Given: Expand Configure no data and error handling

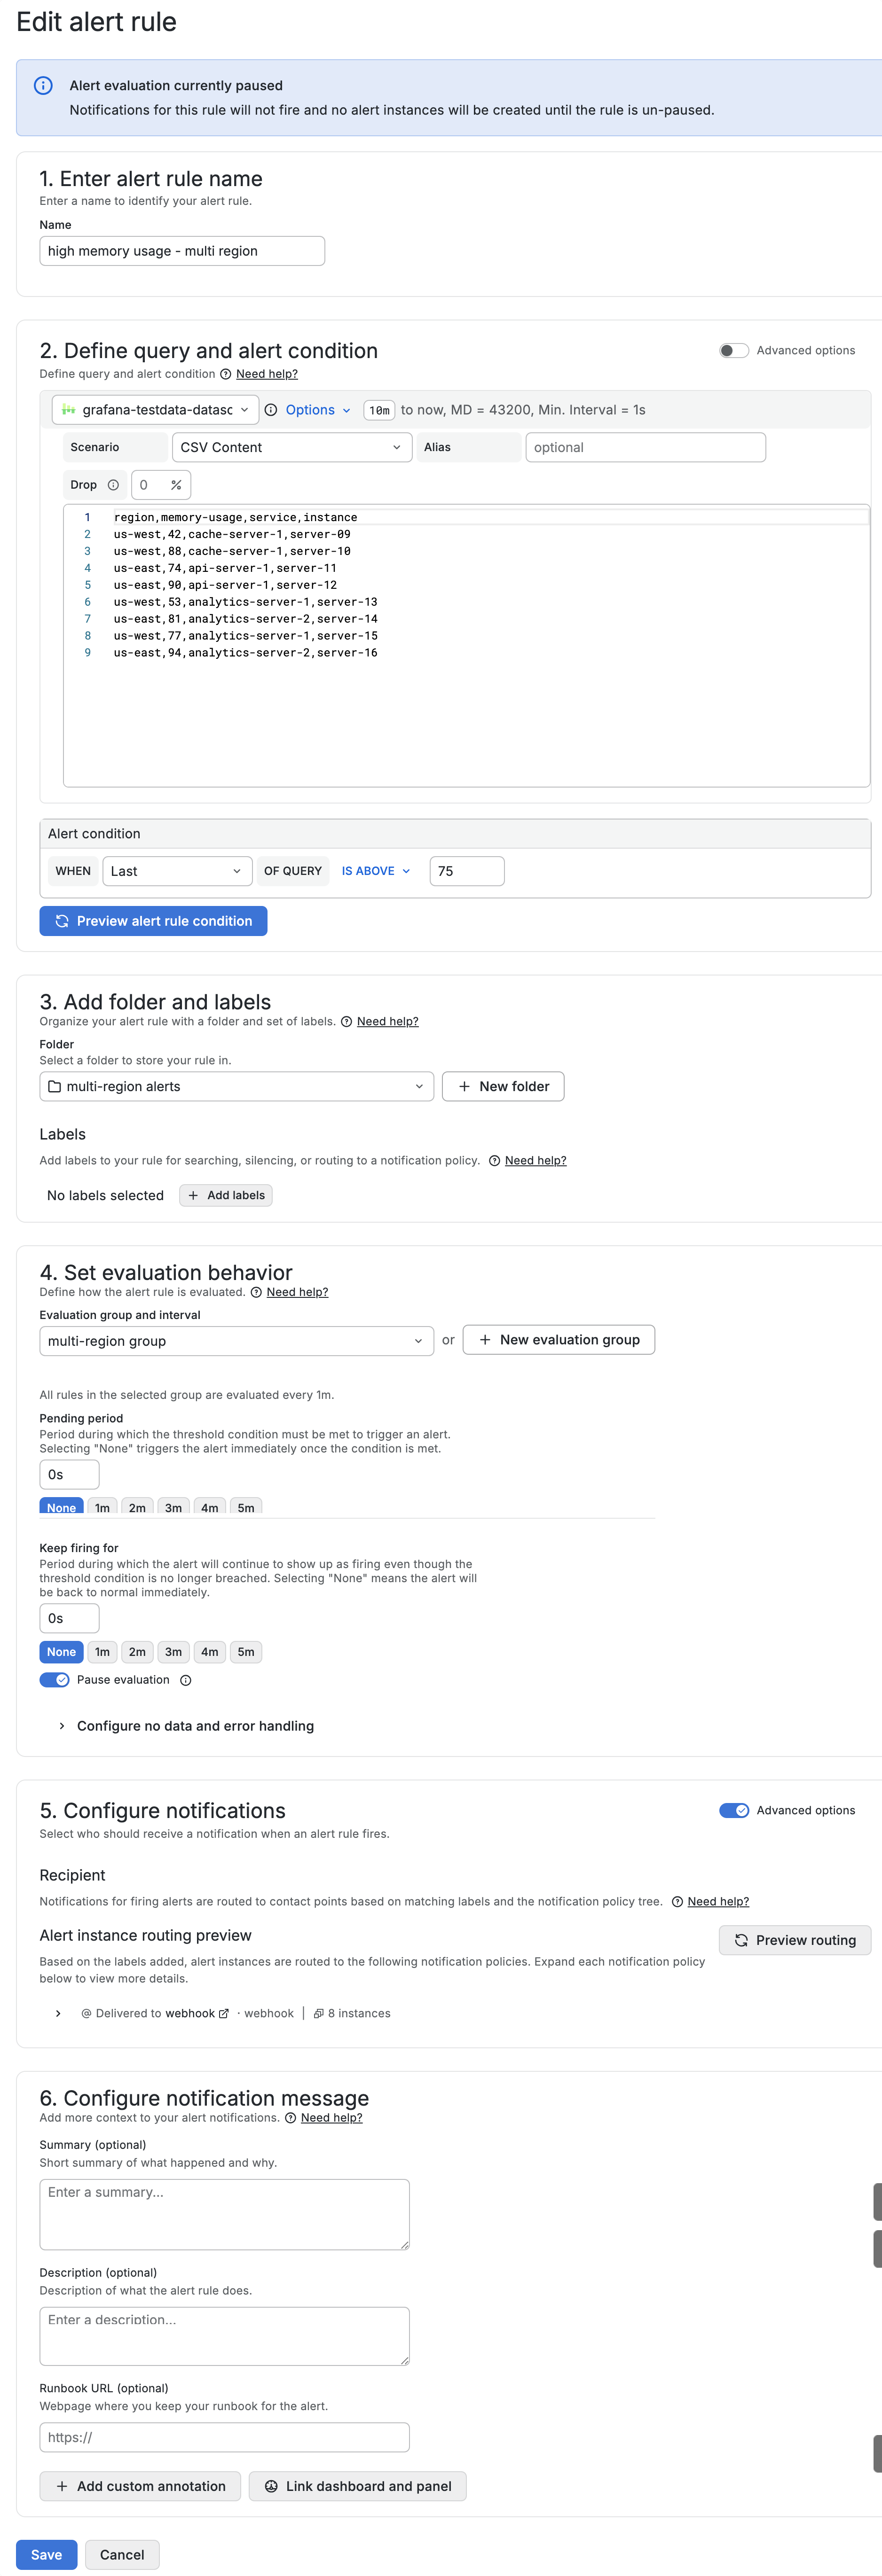Looking at the screenshot, I should click(195, 1726).
